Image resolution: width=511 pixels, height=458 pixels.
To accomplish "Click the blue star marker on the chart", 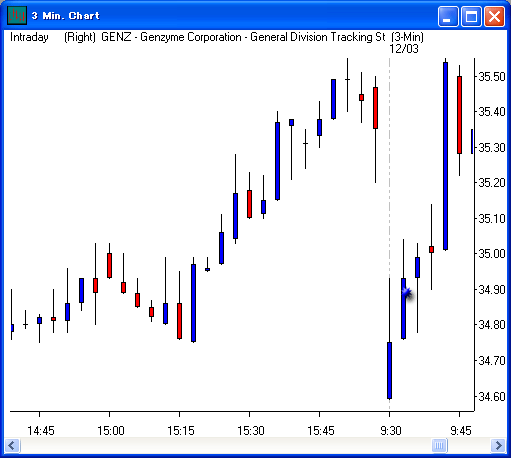I will 407,293.
